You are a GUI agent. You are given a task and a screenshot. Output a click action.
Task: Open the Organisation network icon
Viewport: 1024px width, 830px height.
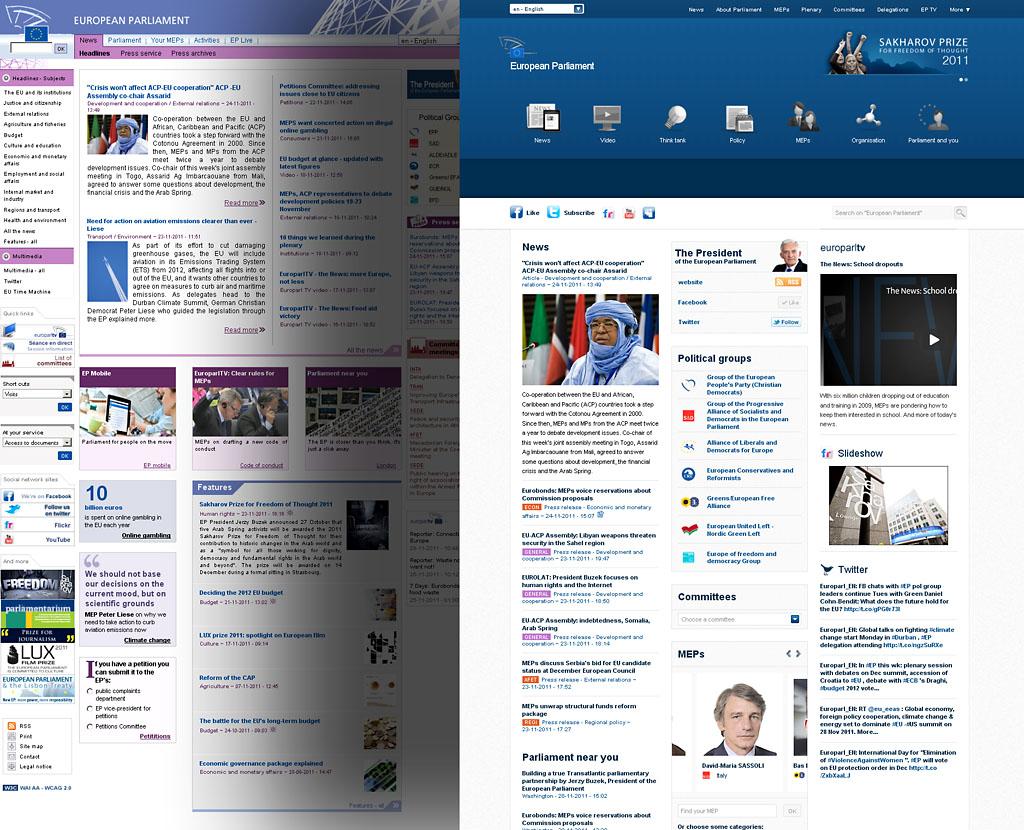[868, 118]
